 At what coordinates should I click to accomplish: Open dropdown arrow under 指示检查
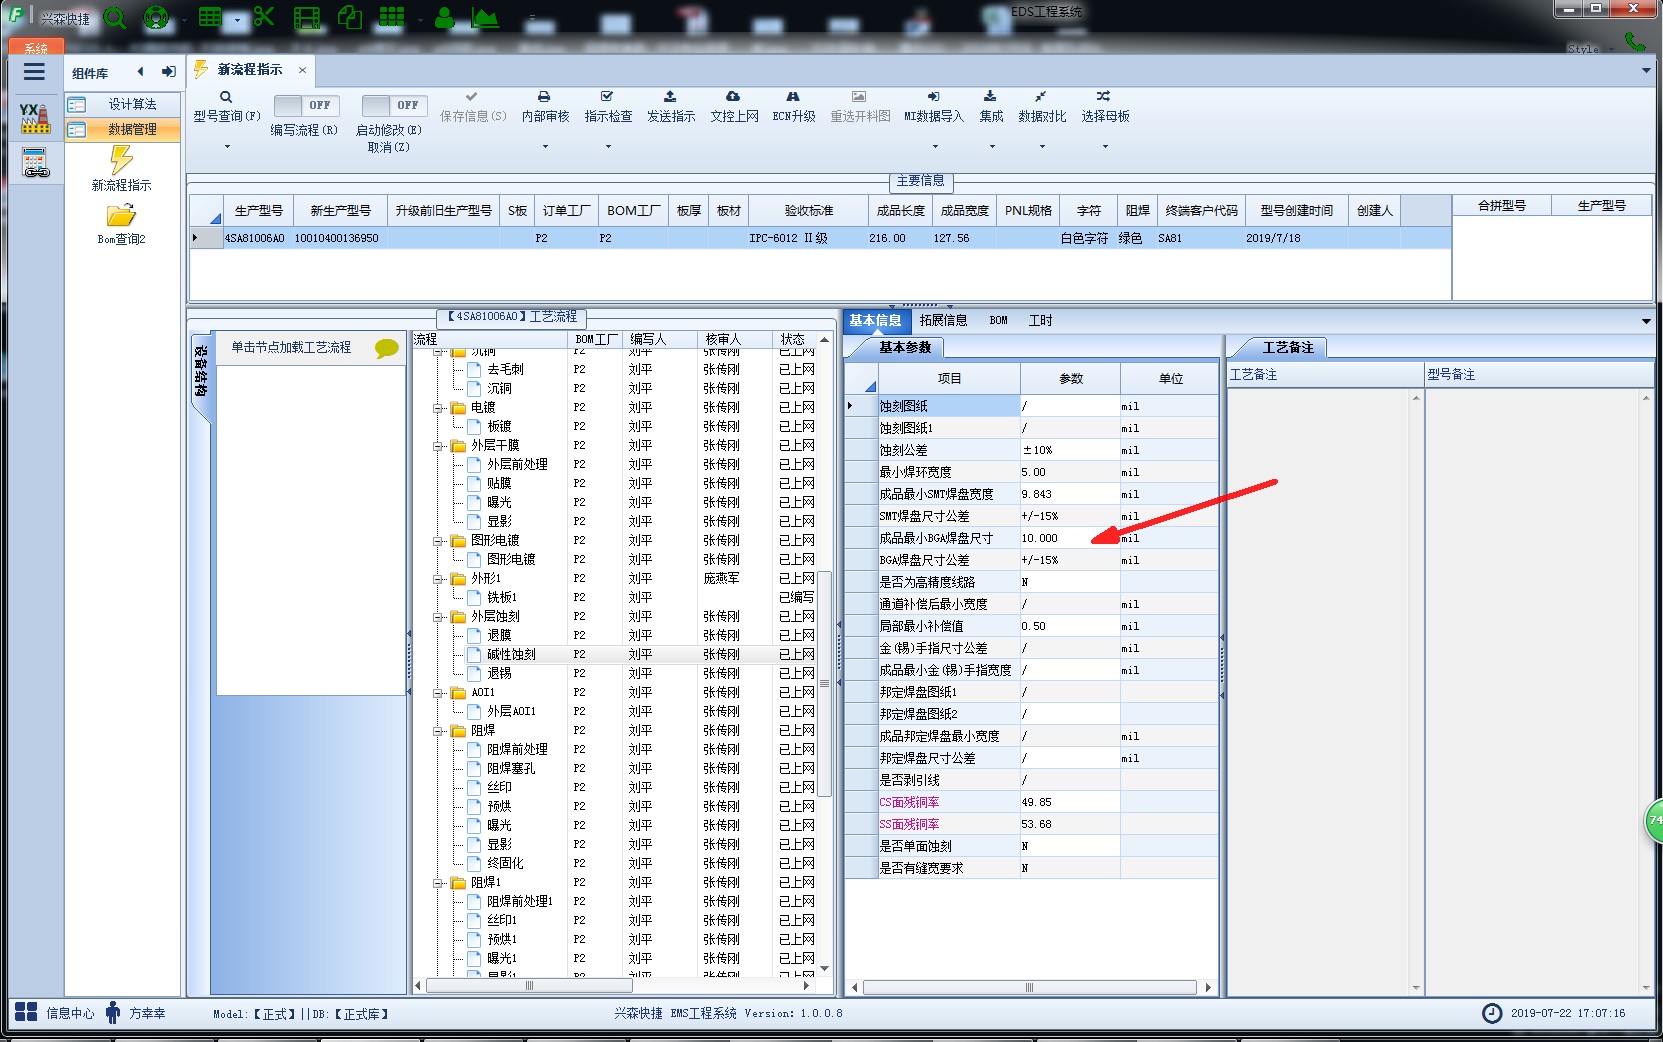pos(608,147)
